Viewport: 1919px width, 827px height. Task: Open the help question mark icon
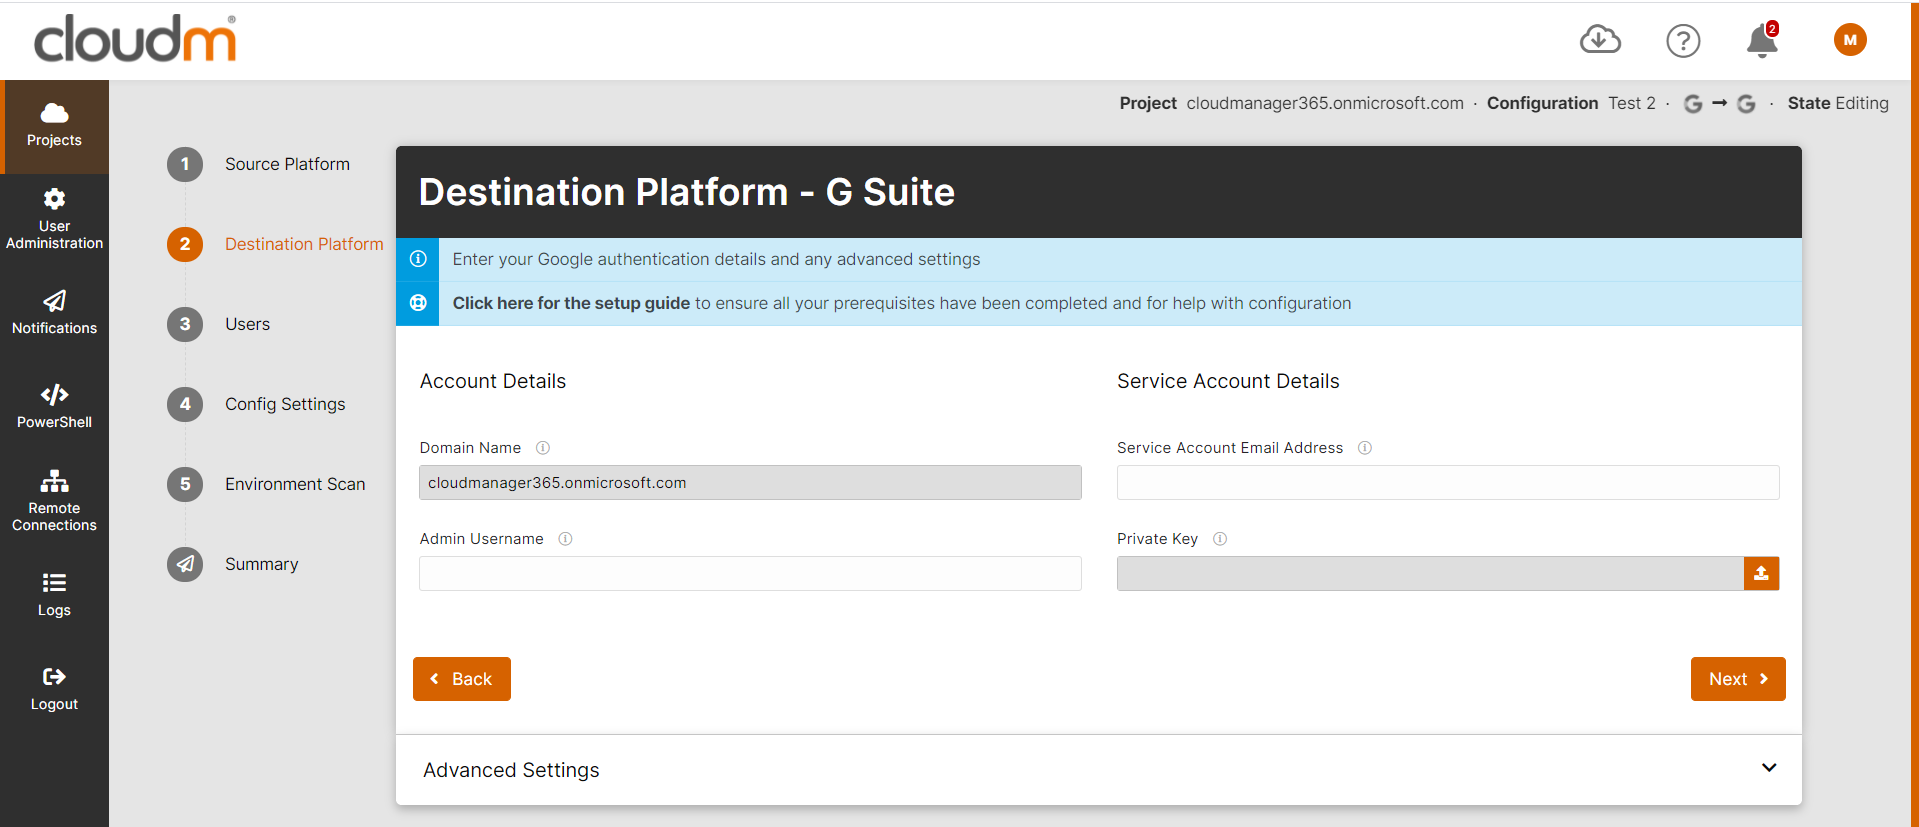click(x=1683, y=41)
